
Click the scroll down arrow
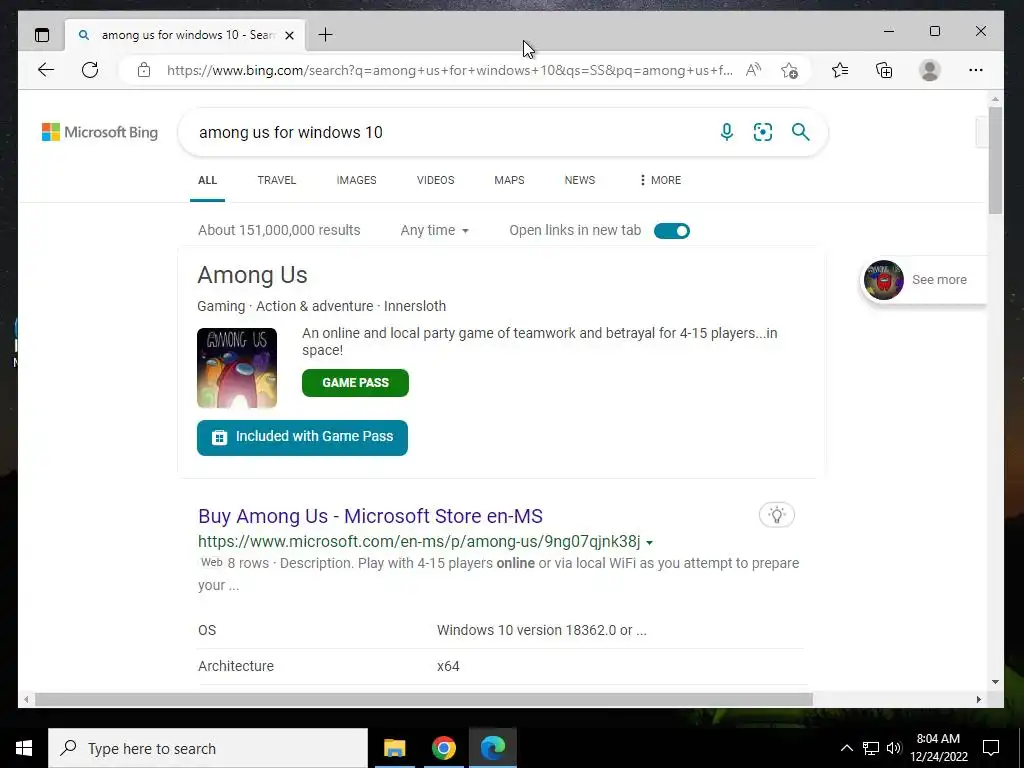(x=995, y=682)
